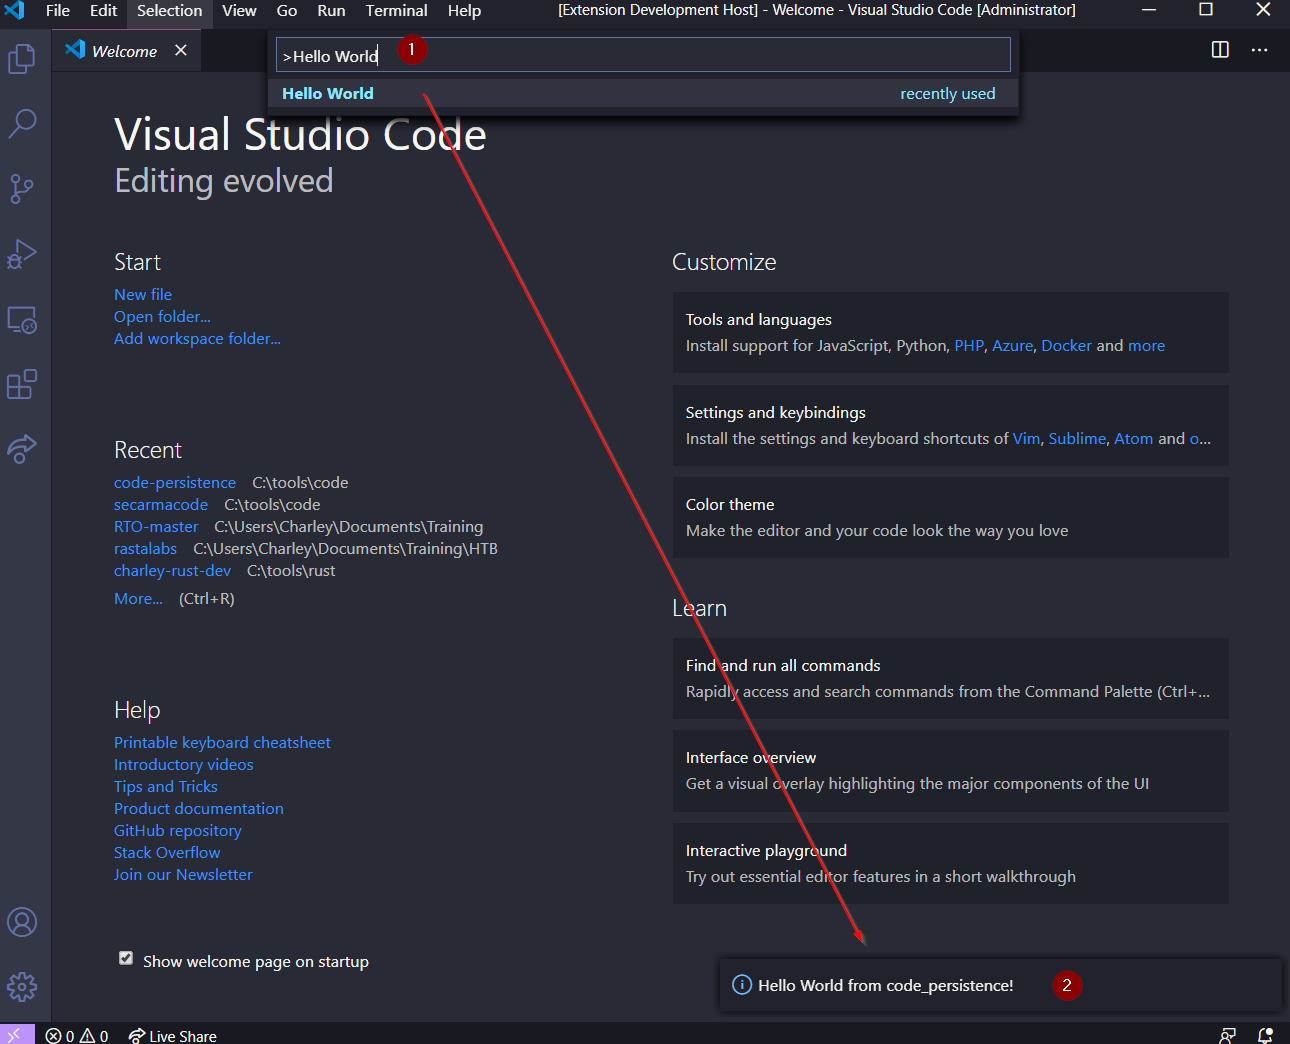
Task: Open the Manage gear icon
Action: tap(22, 987)
